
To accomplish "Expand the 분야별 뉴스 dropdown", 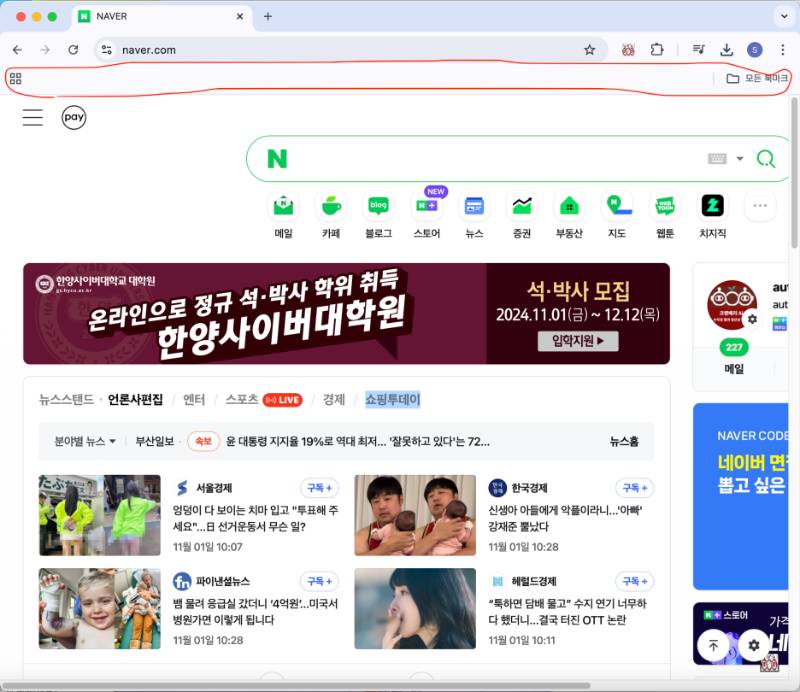I will tap(85, 441).
